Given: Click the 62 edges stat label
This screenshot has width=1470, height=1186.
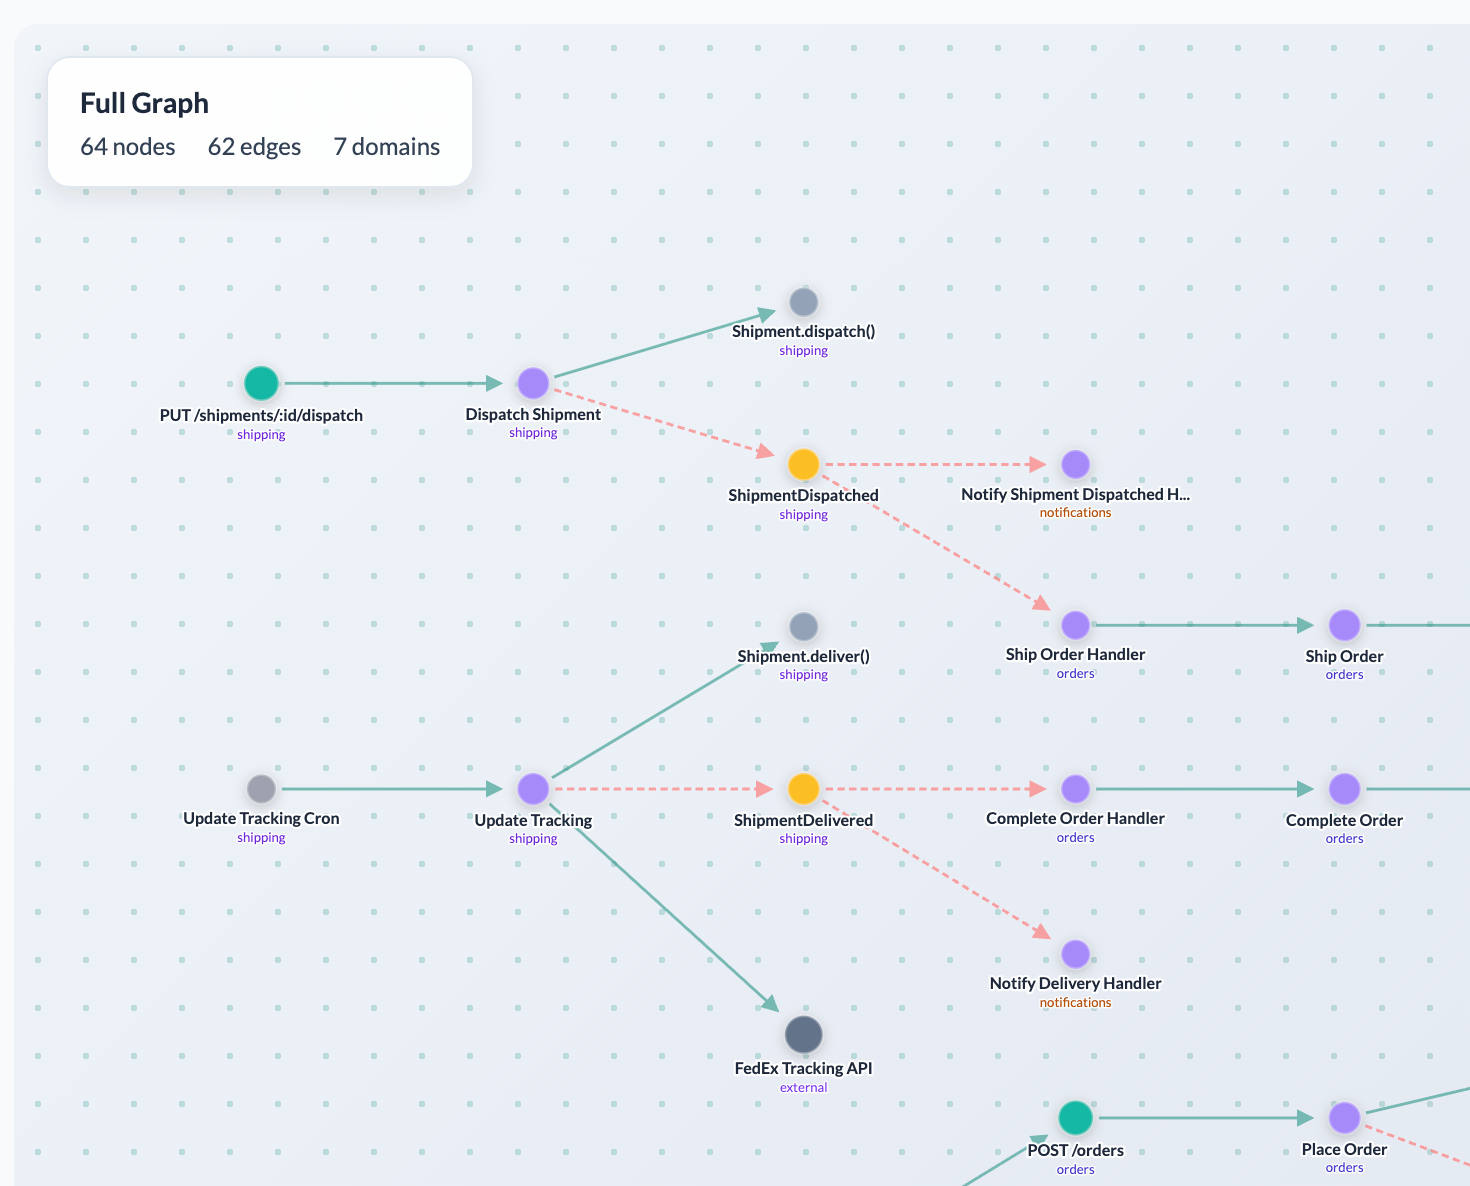Looking at the screenshot, I should (254, 147).
